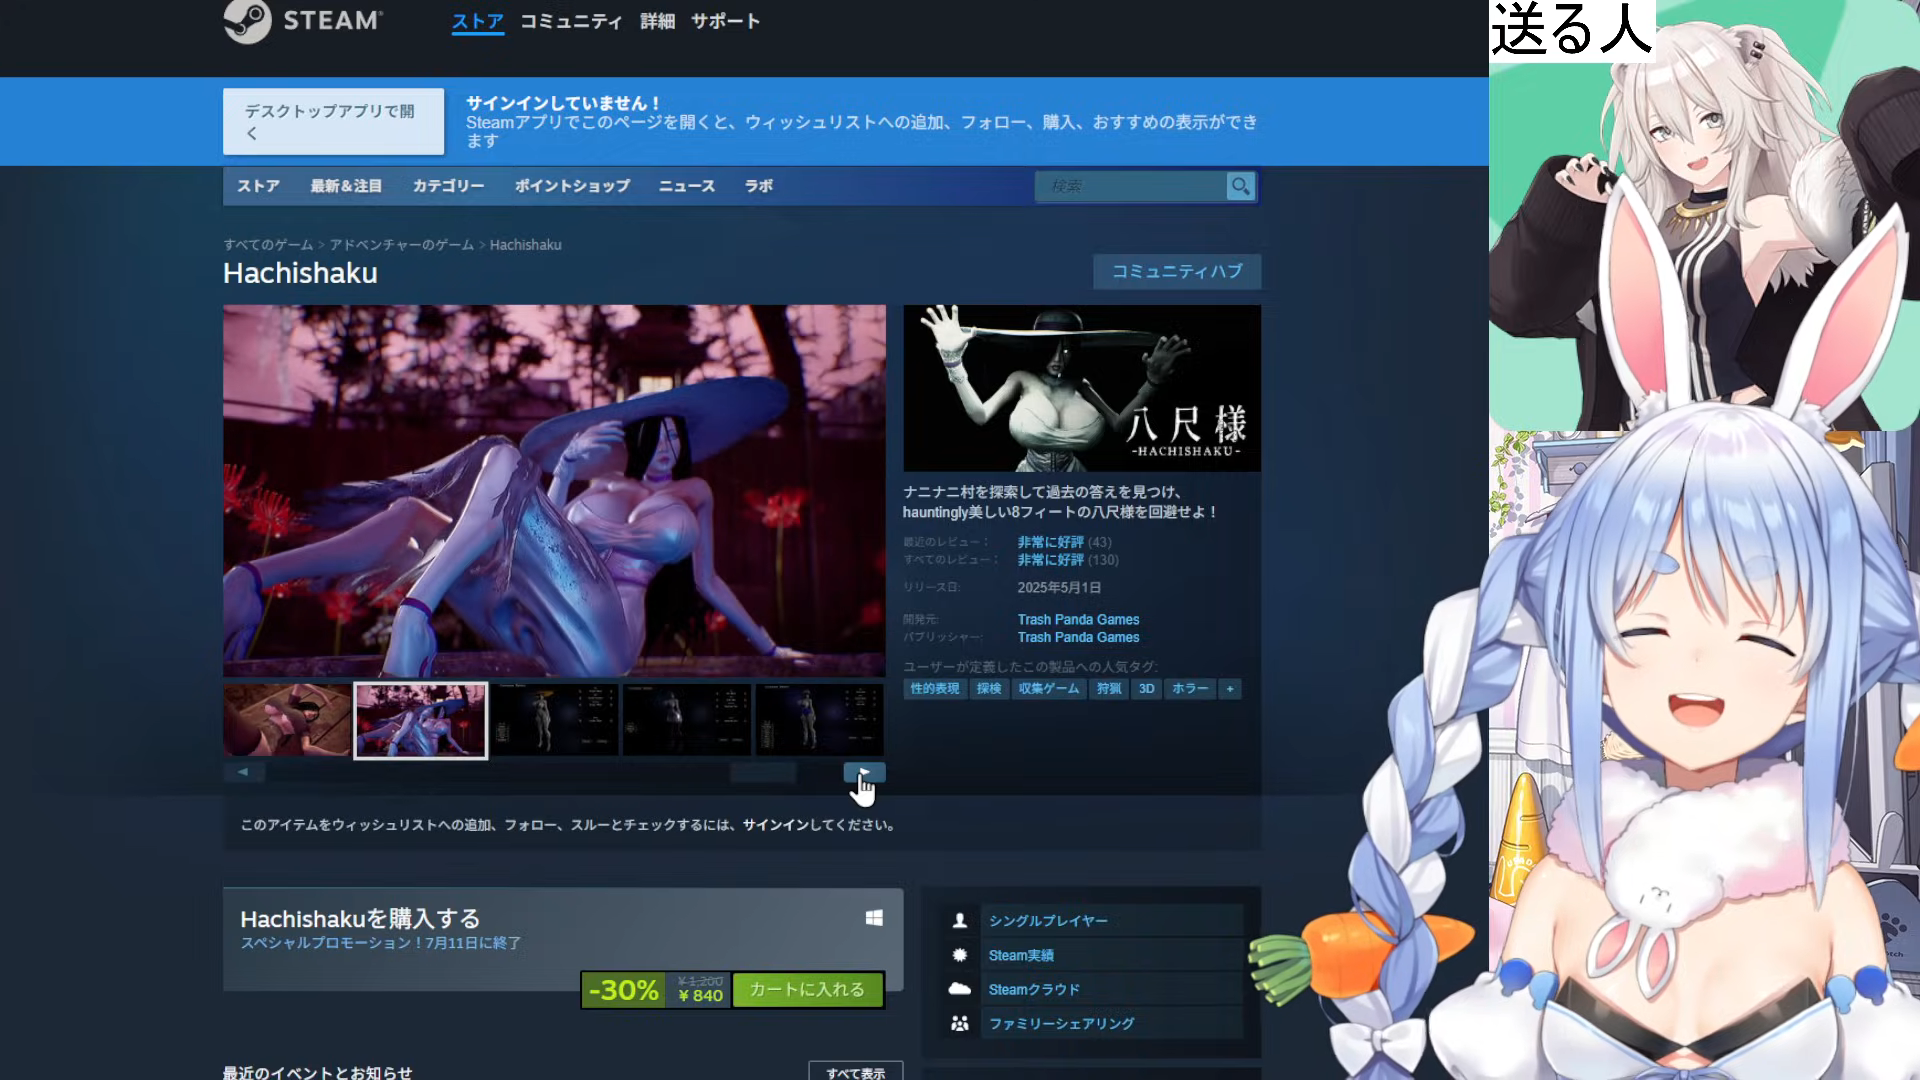Click the single player person icon

[960, 920]
